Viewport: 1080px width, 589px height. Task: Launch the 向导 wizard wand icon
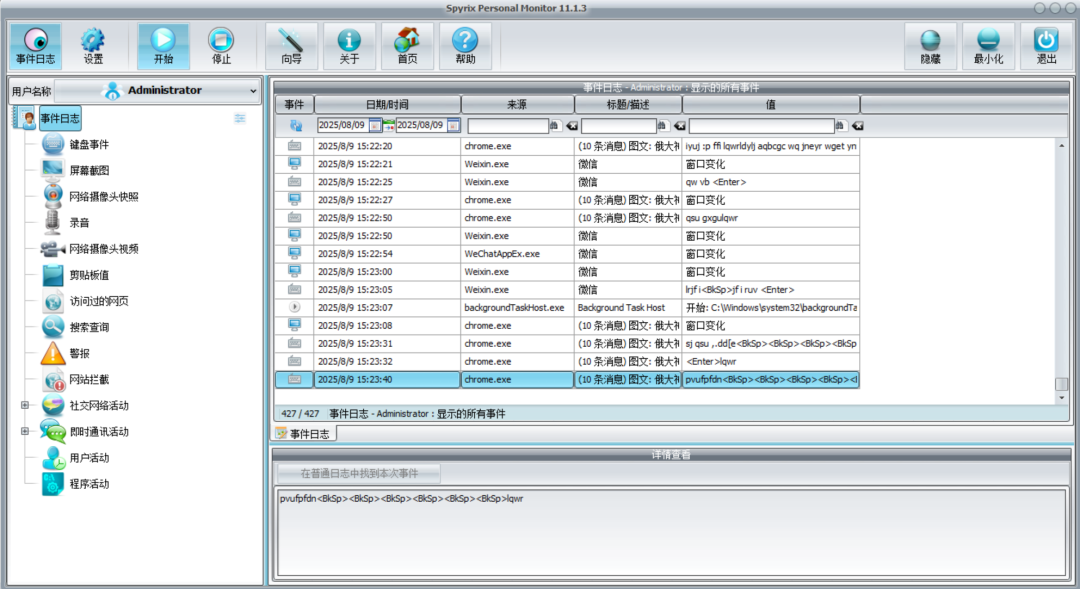(x=291, y=46)
